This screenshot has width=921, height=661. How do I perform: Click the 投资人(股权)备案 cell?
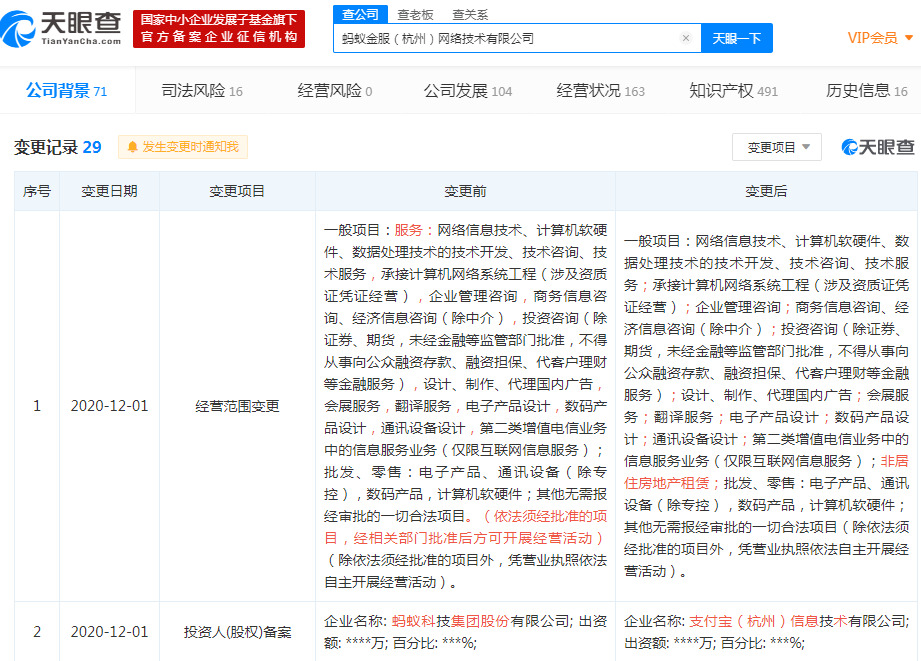tap(237, 632)
